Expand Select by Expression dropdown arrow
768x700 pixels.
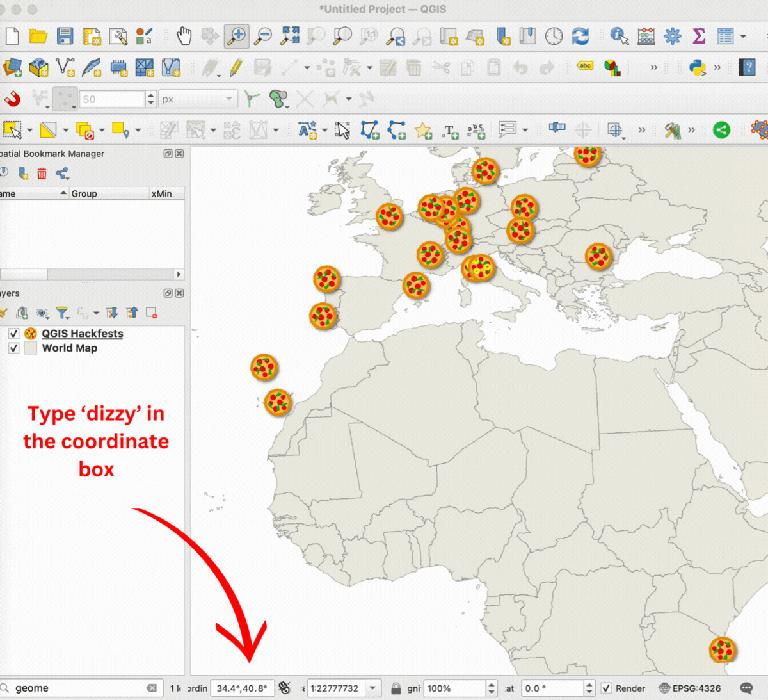[66, 130]
